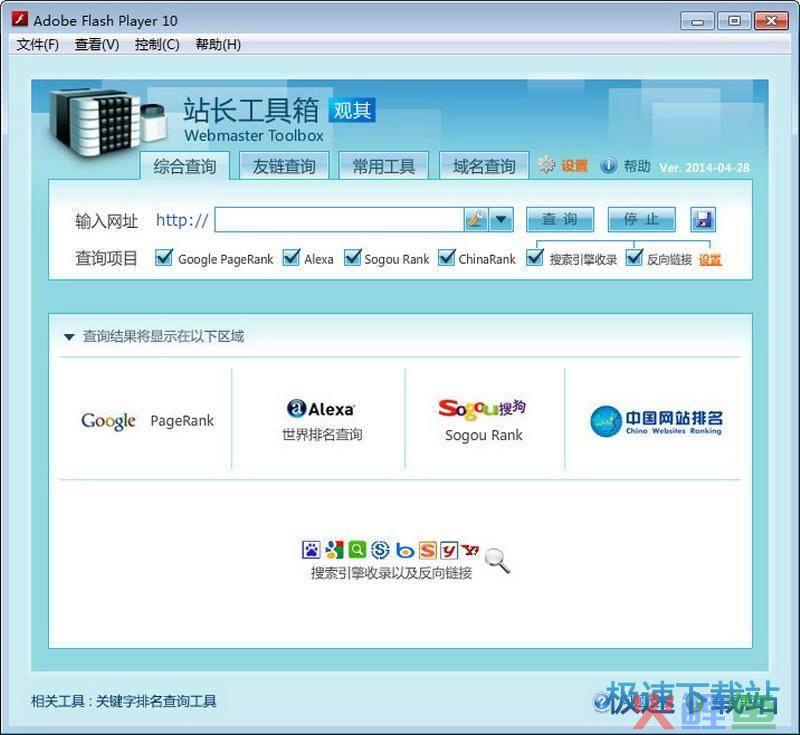The height and width of the screenshot is (735, 800).
Task: Click the save floppy disk icon
Action: (703, 220)
